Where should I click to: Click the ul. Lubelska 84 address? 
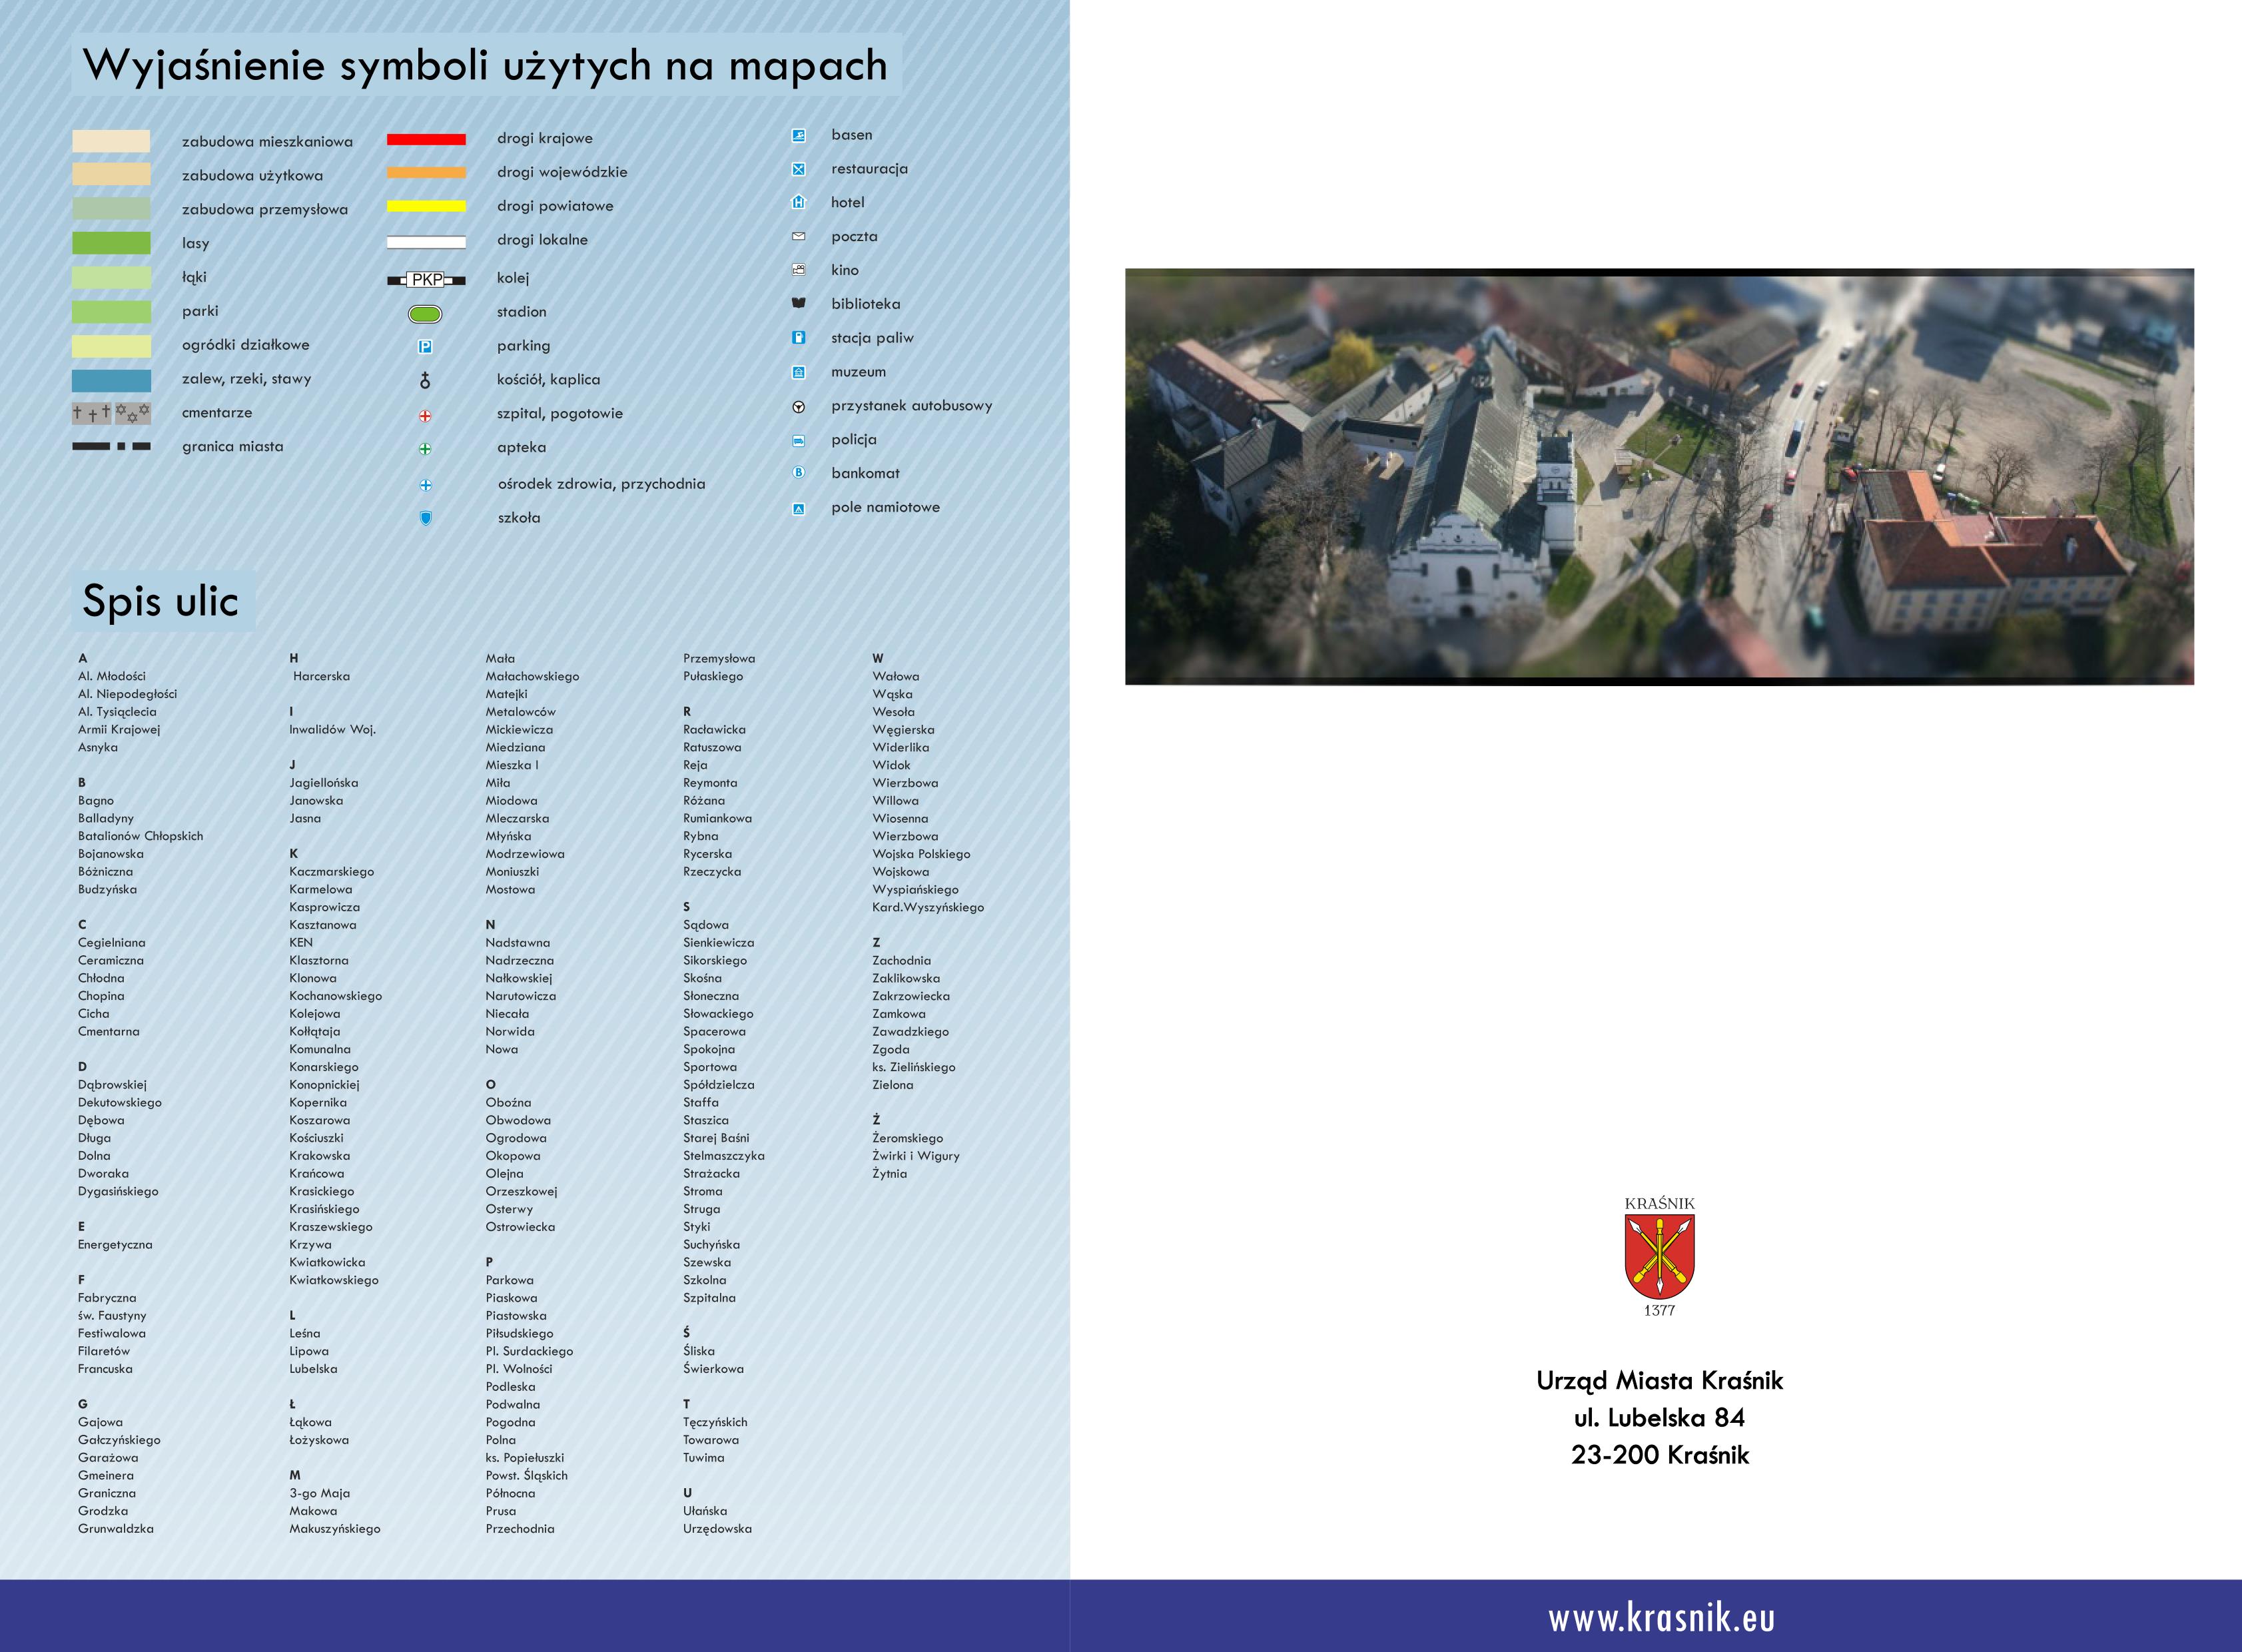1659,1417
